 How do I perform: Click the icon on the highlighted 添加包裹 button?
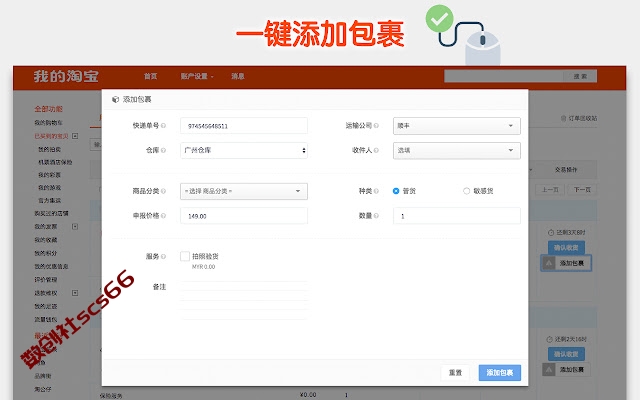coord(549,263)
